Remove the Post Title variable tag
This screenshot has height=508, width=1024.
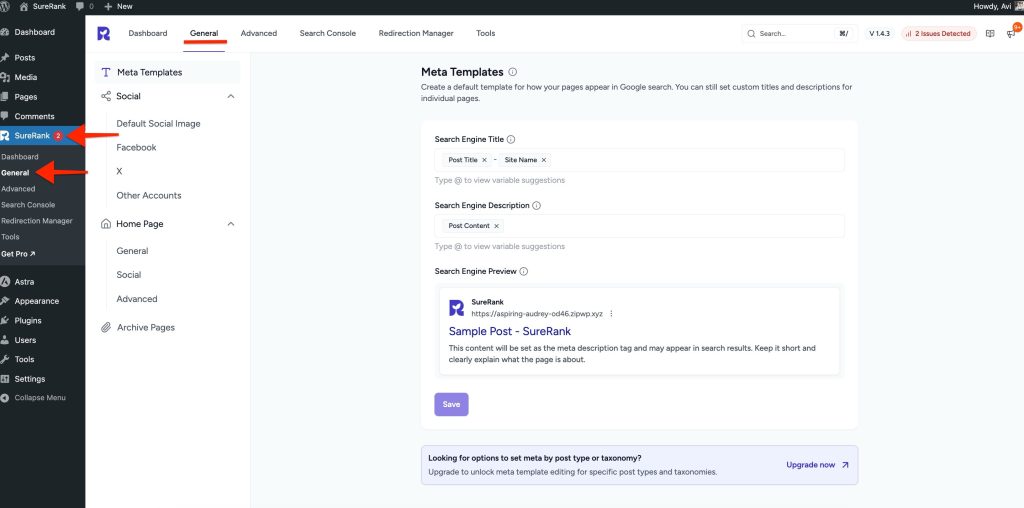484,160
